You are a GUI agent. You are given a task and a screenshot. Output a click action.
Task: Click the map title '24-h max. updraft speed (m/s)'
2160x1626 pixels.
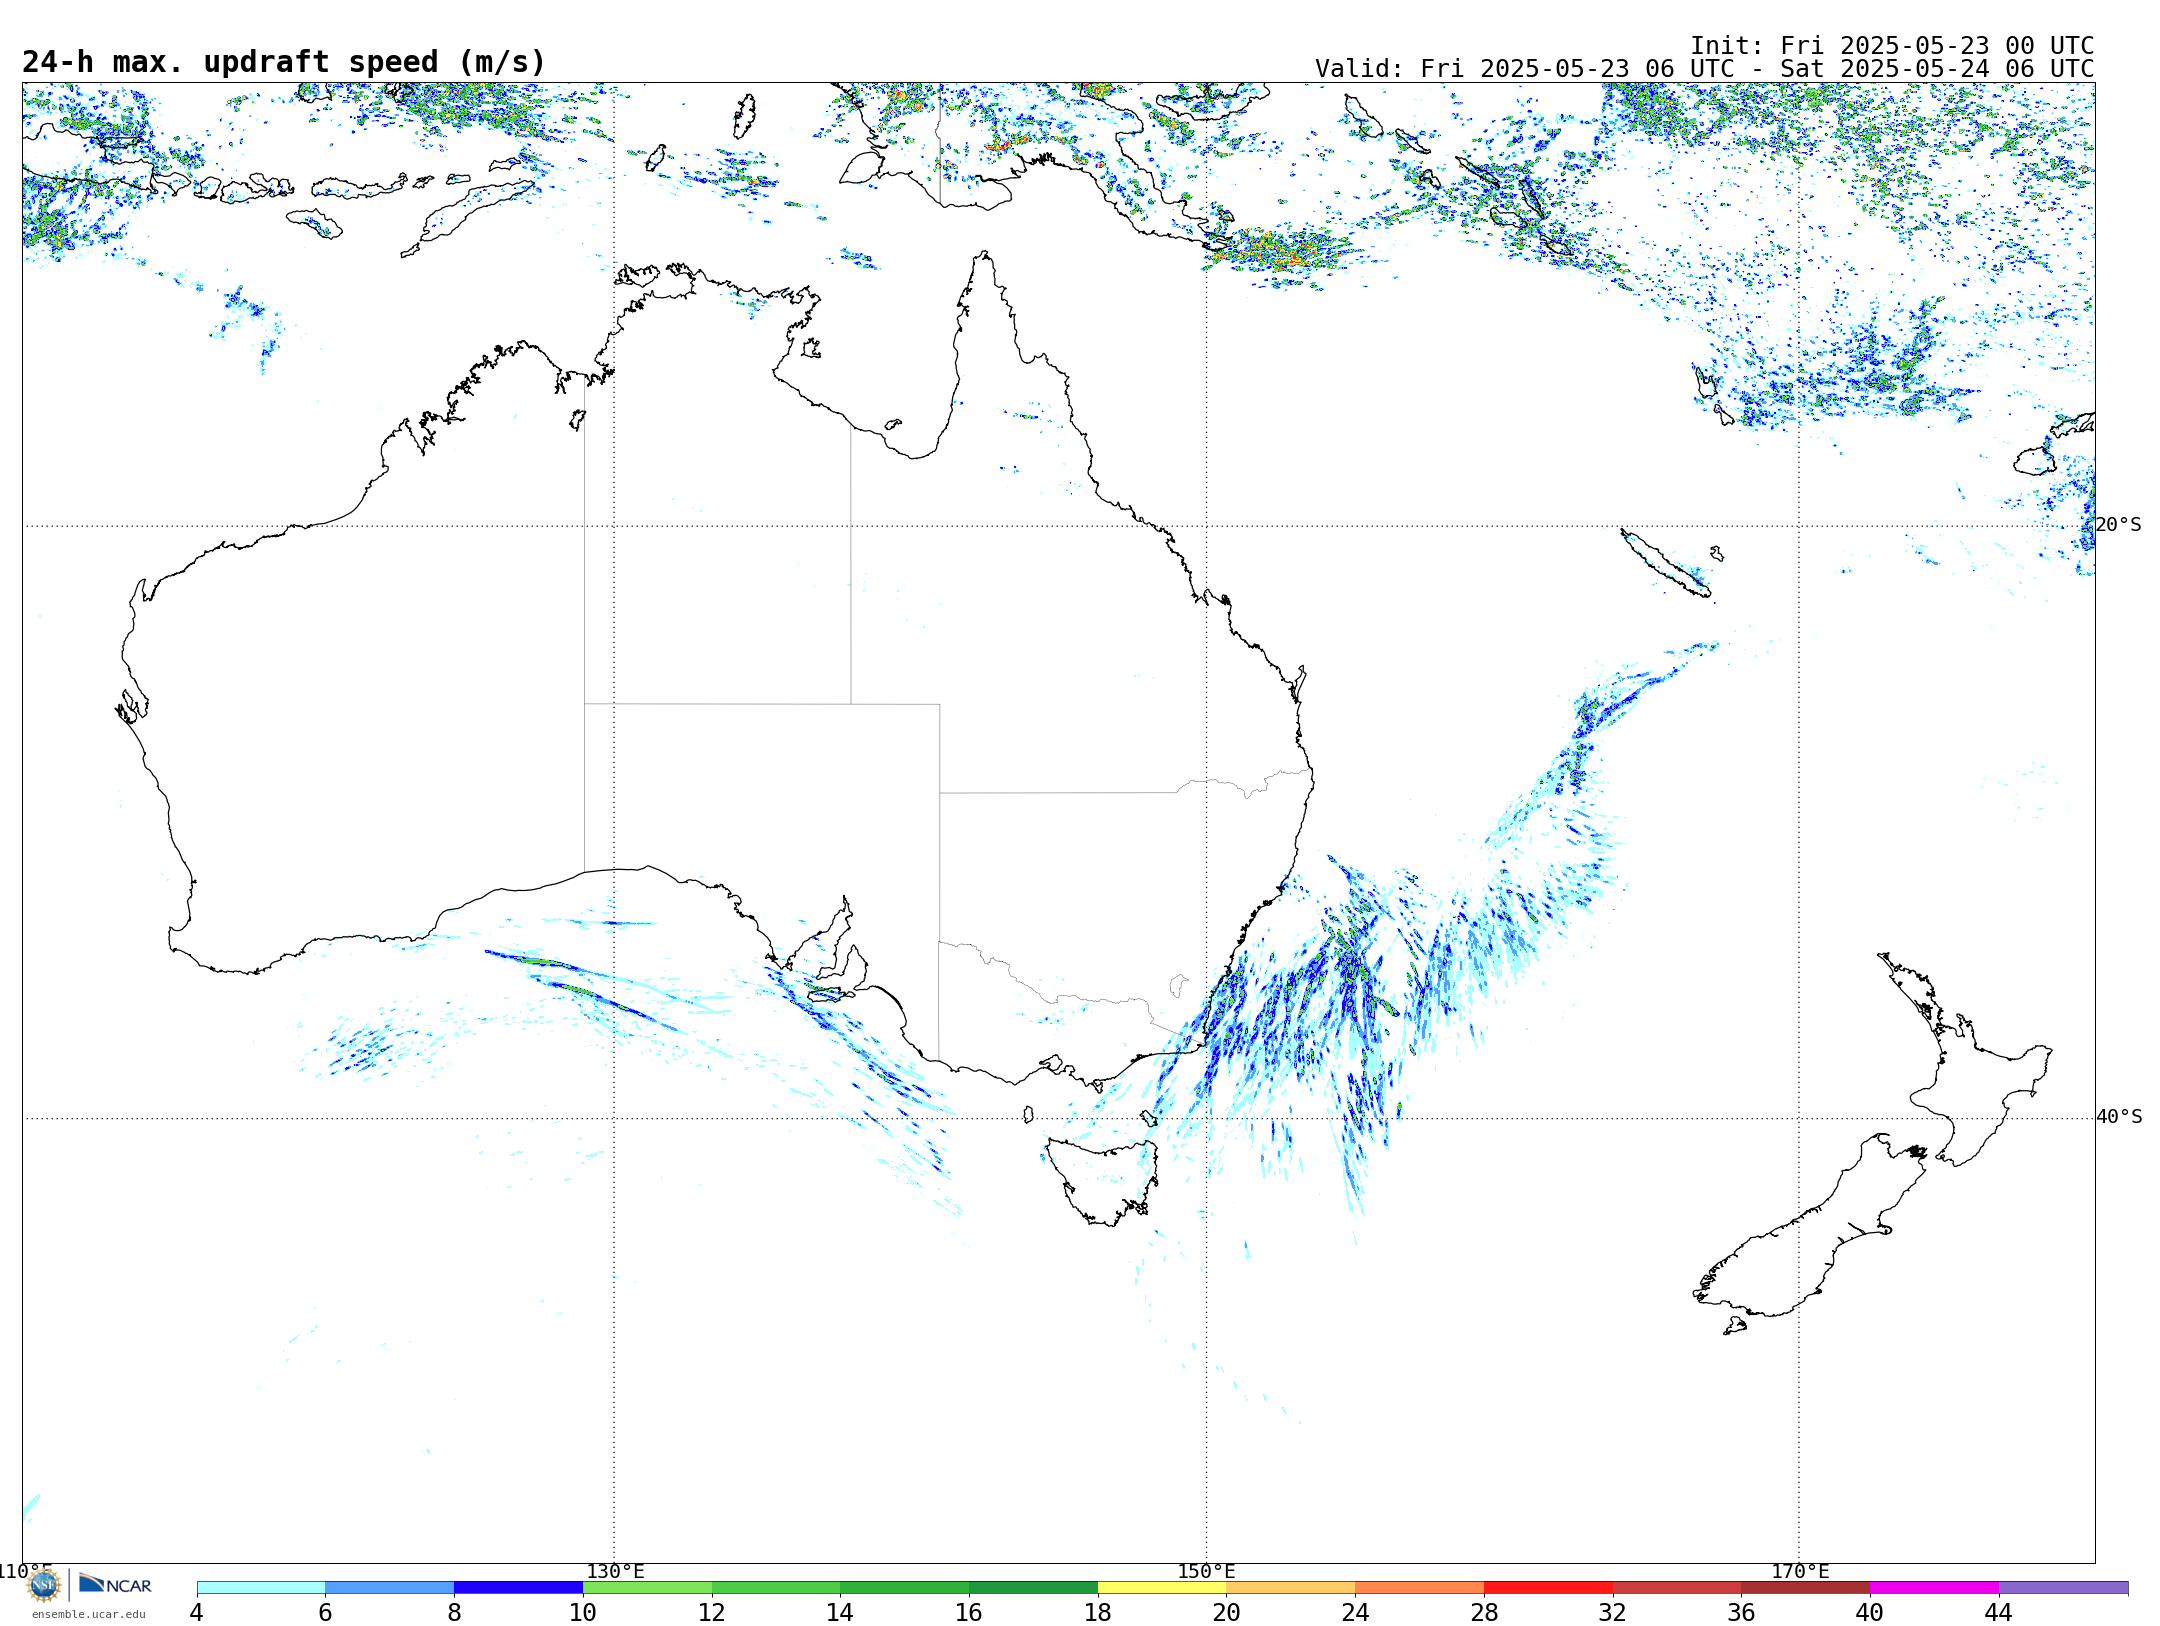coord(284,62)
